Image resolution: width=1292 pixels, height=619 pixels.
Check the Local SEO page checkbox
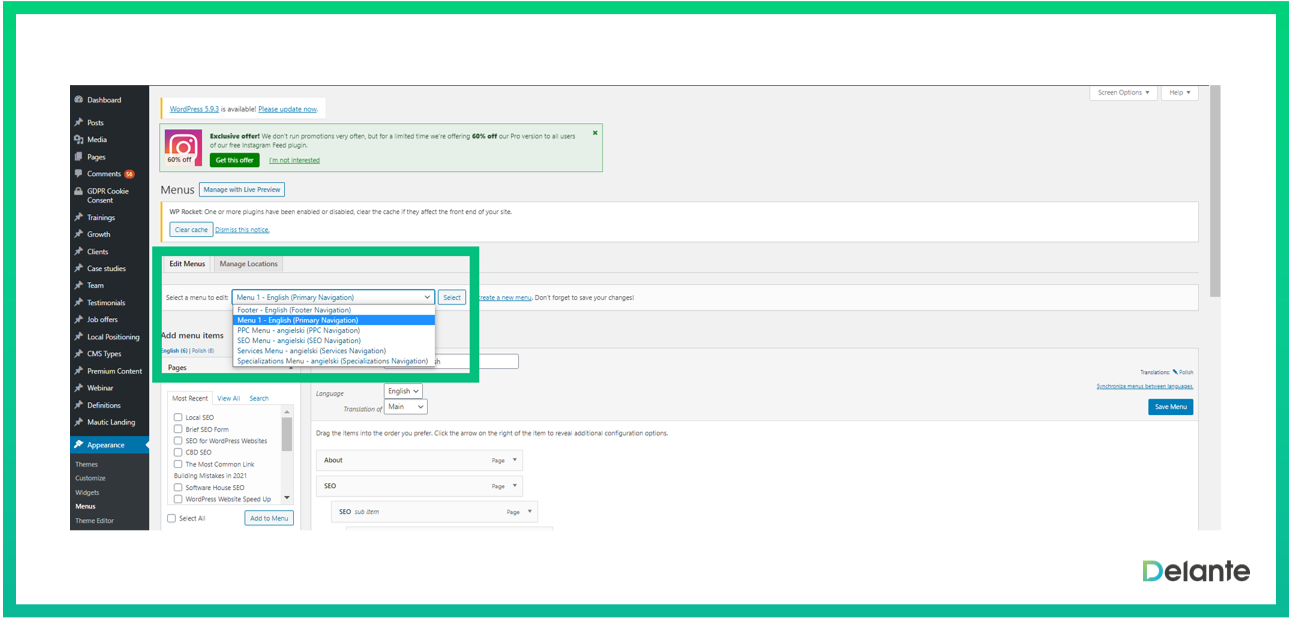(178, 417)
